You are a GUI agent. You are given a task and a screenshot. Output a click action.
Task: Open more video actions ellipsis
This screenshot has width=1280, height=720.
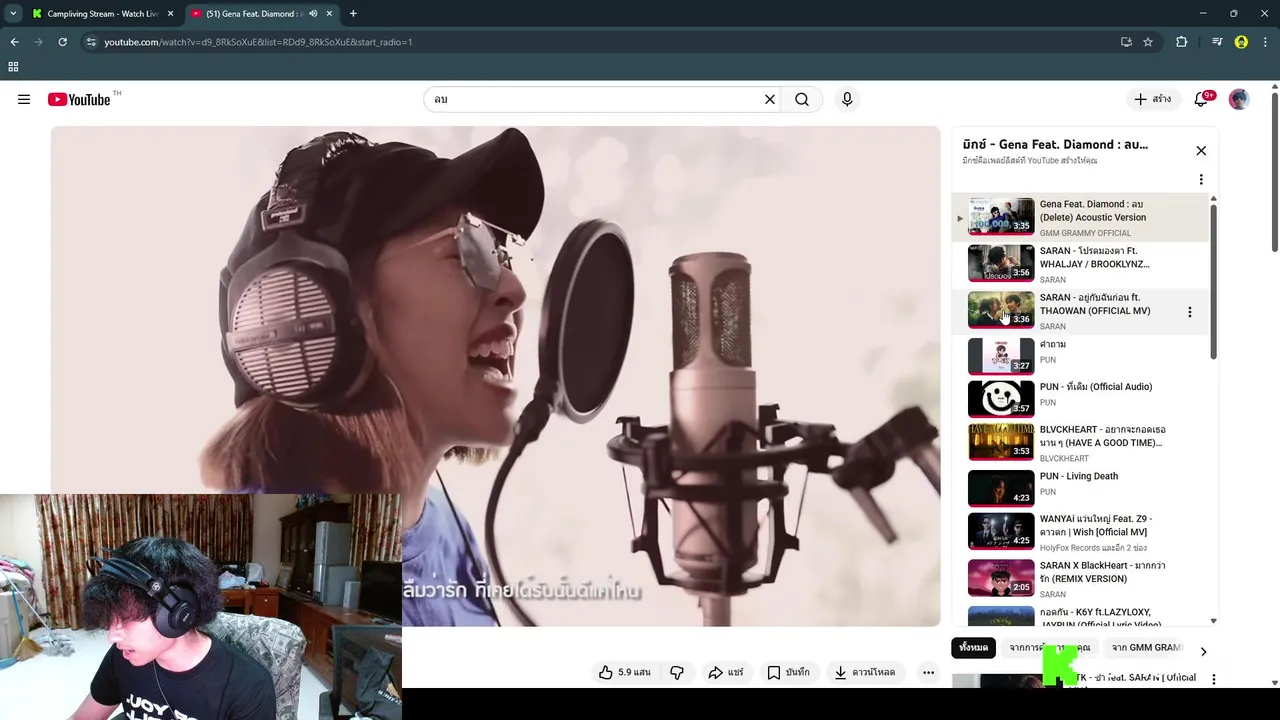pyautogui.click(x=928, y=673)
